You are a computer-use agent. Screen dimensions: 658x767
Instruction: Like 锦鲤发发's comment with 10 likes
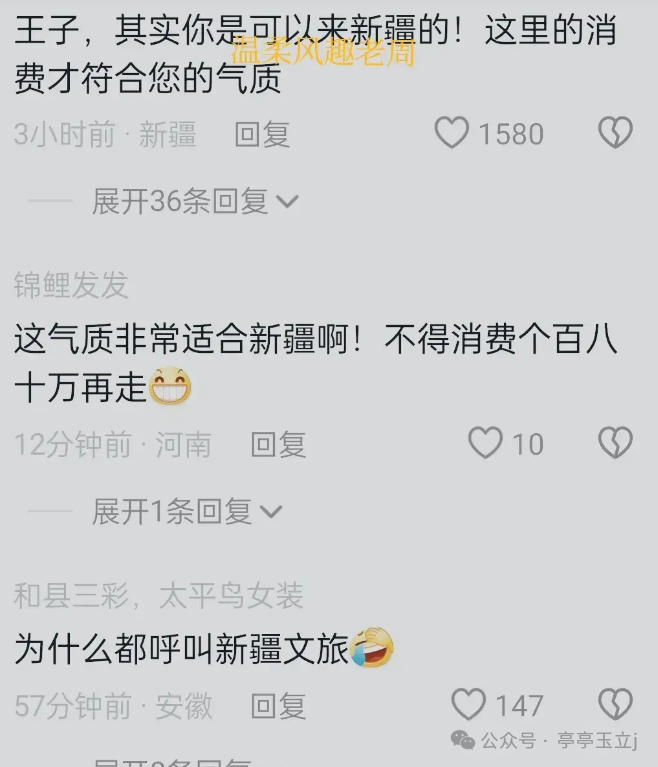(x=485, y=443)
